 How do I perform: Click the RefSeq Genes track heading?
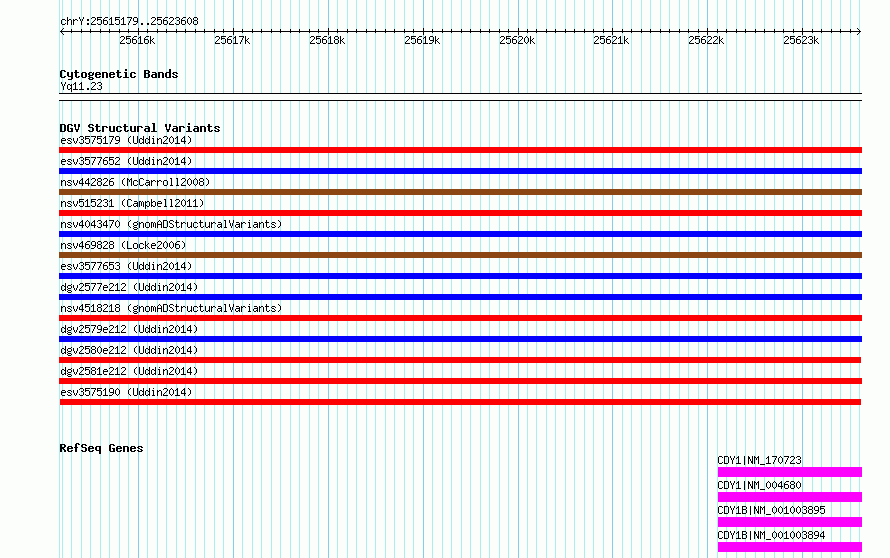tap(101, 448)
